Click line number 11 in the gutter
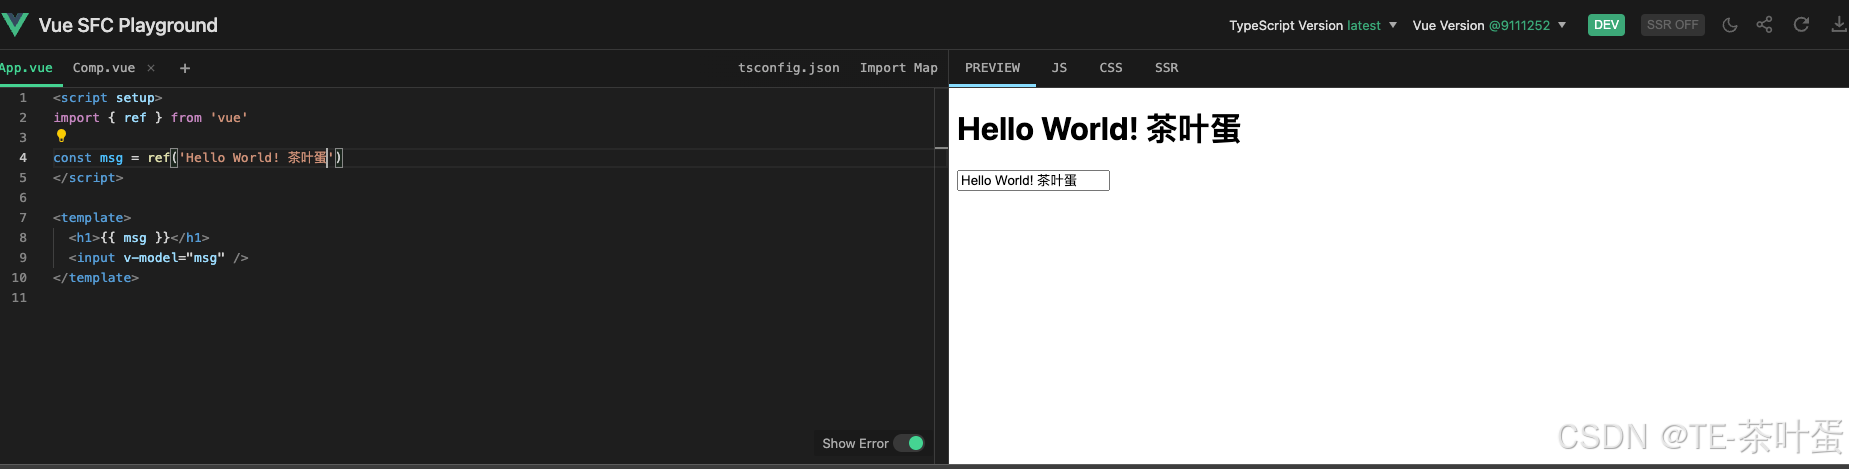Viewport: 1849px width, 469px height. 19,298
